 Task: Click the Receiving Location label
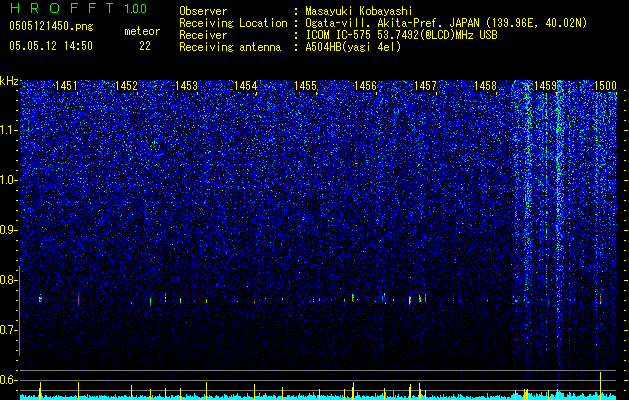pos(233,23)
